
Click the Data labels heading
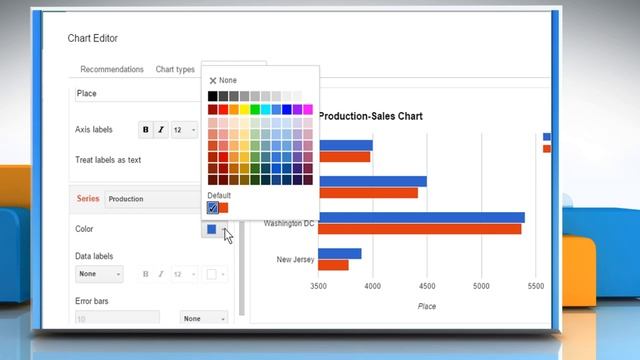[x=94, y=256]
